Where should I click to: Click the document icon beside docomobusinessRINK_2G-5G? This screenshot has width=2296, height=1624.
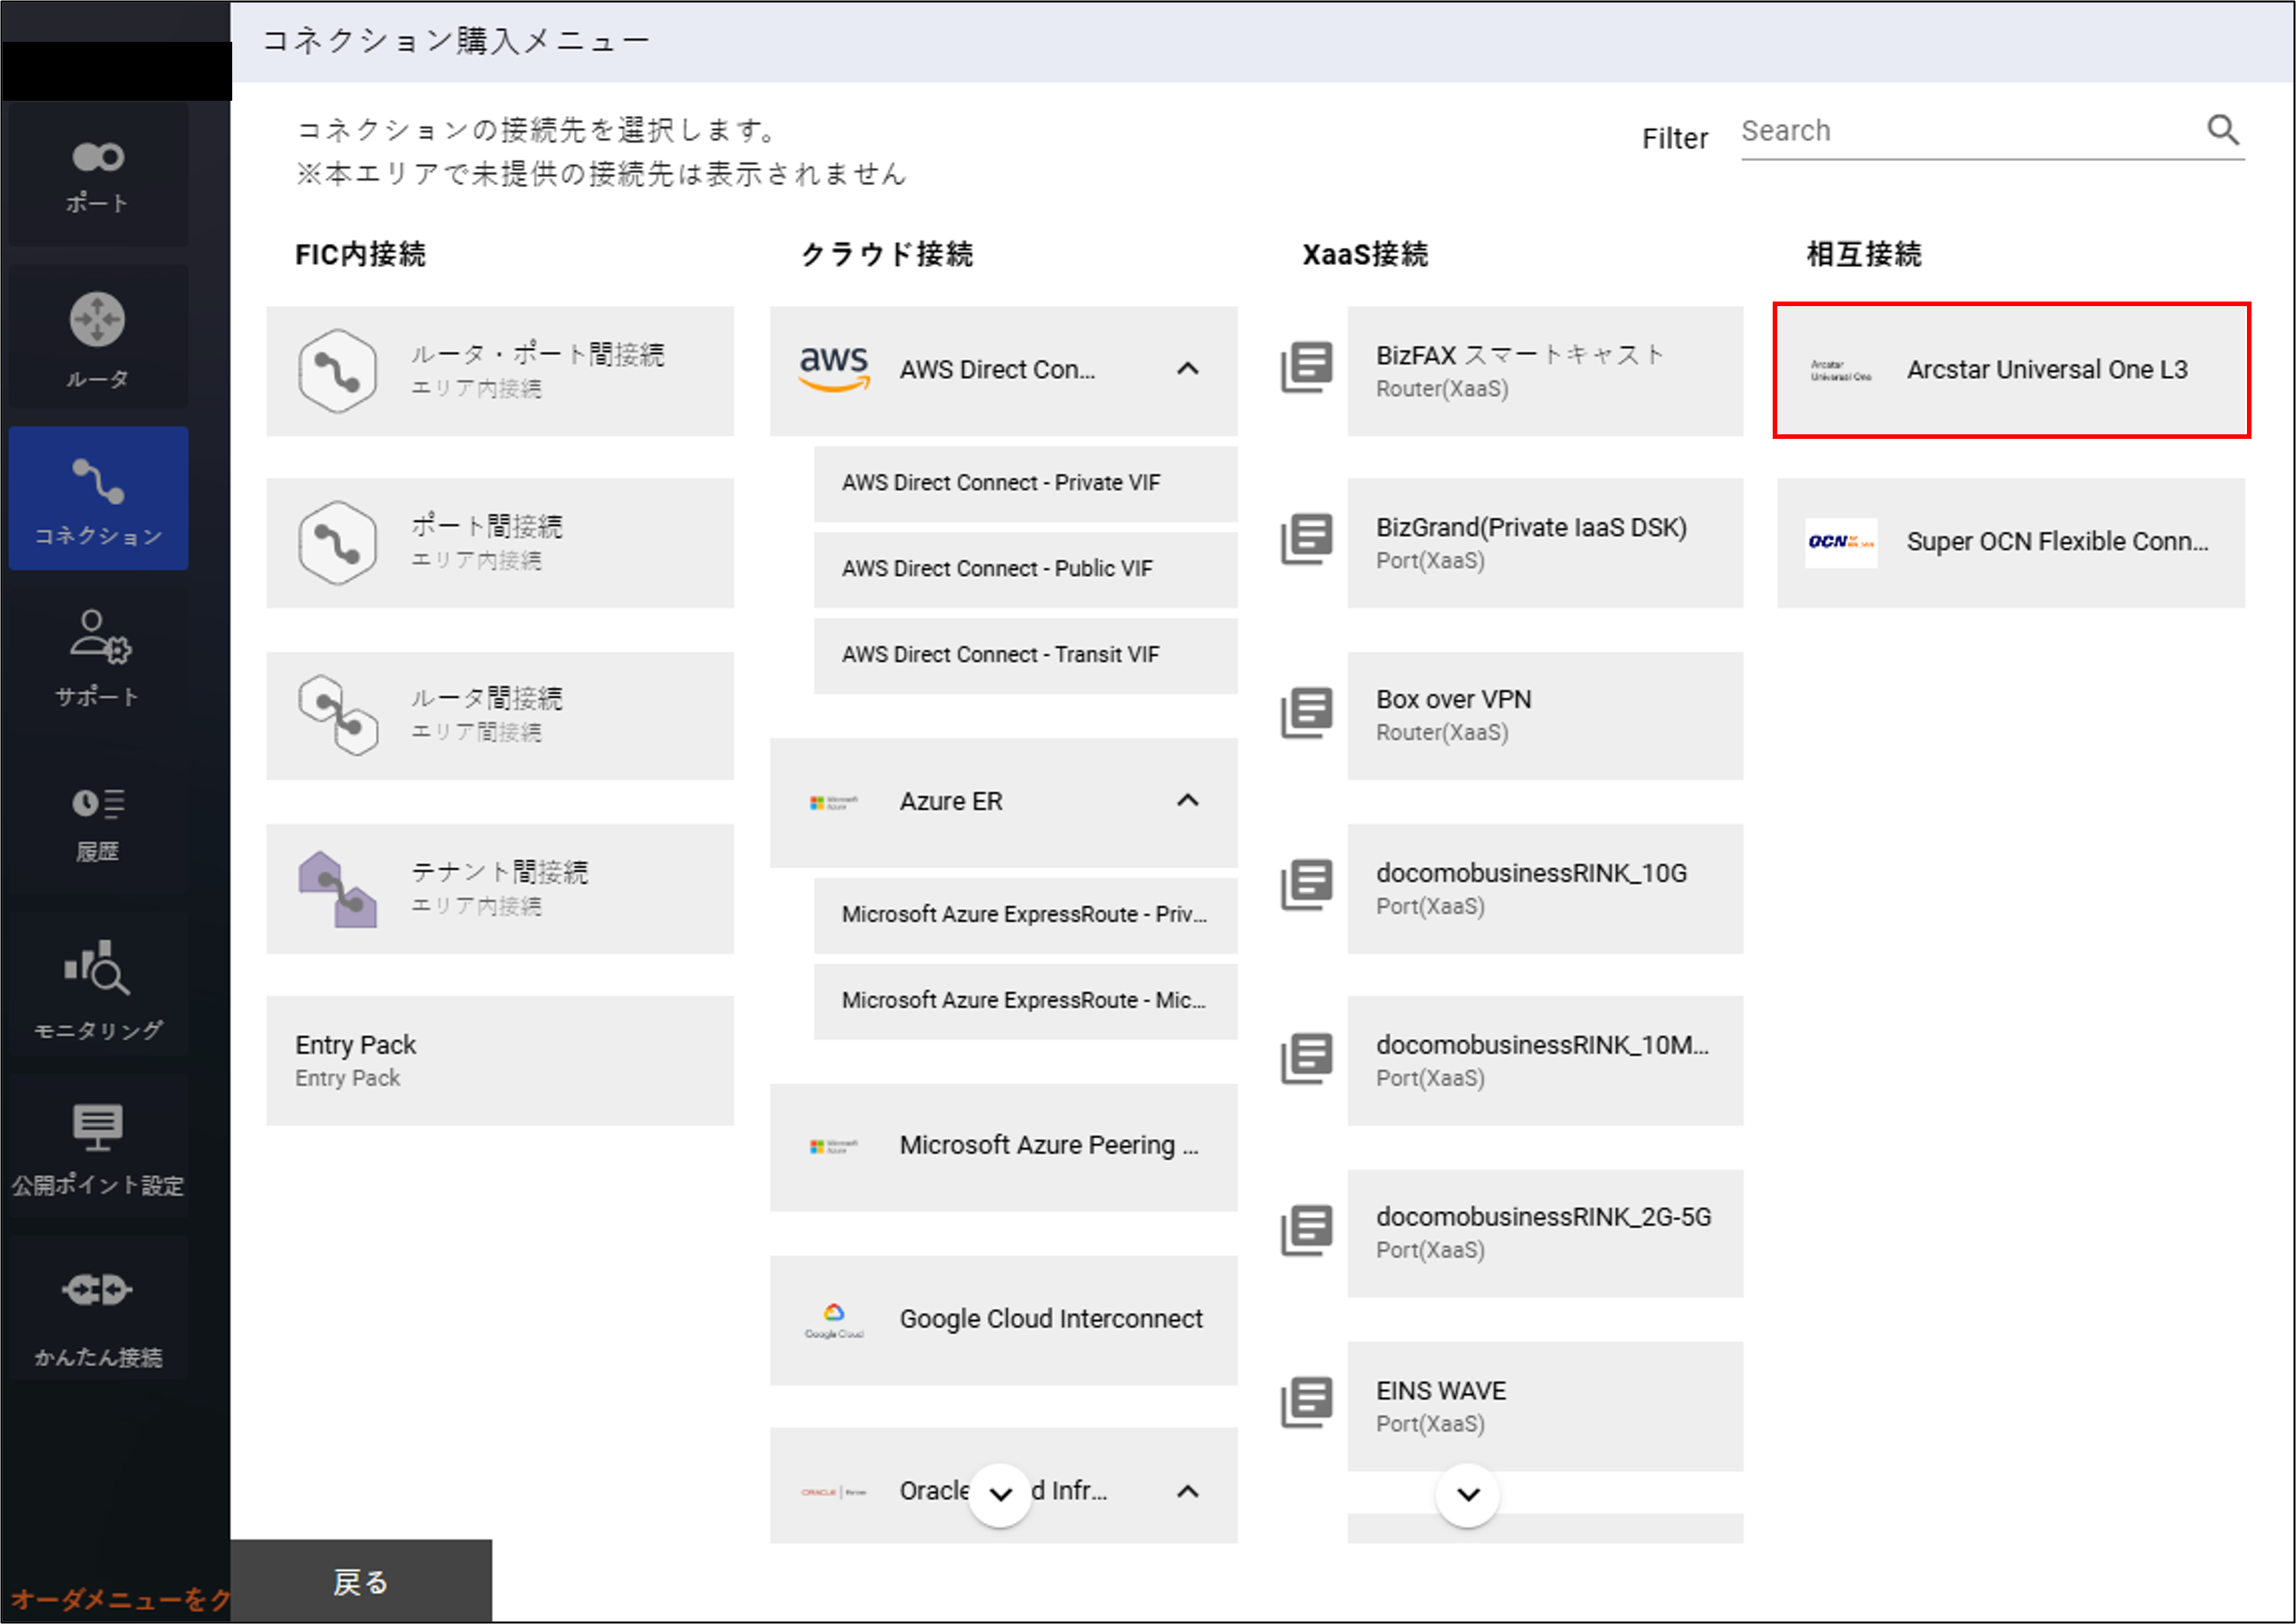tap(1307, 1230)
